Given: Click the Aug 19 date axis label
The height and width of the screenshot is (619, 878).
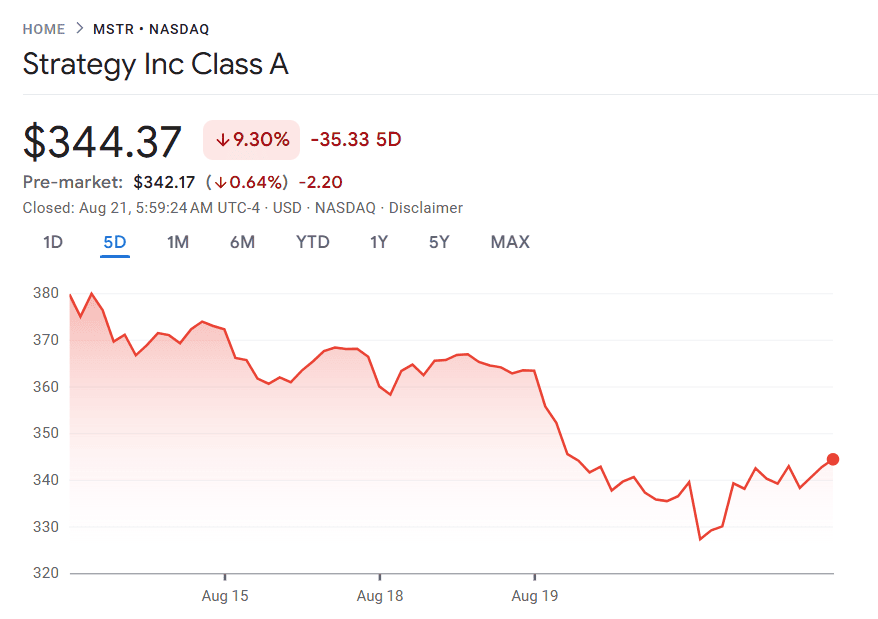Looking at the screenshot, I should [x=535, y=596].
